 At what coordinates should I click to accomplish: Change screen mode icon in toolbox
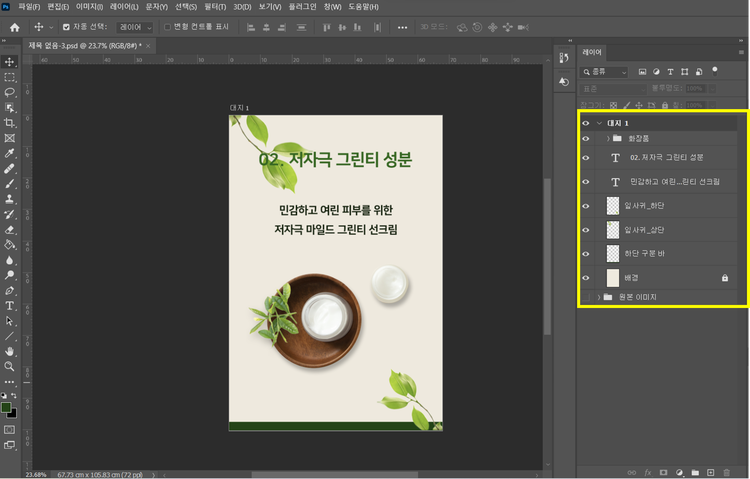pyautogui.click(x=9, y=445)
